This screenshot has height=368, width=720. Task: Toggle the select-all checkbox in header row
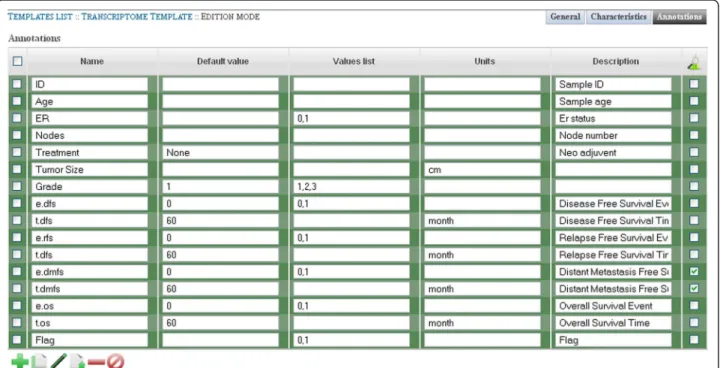(x=17, y=61)
